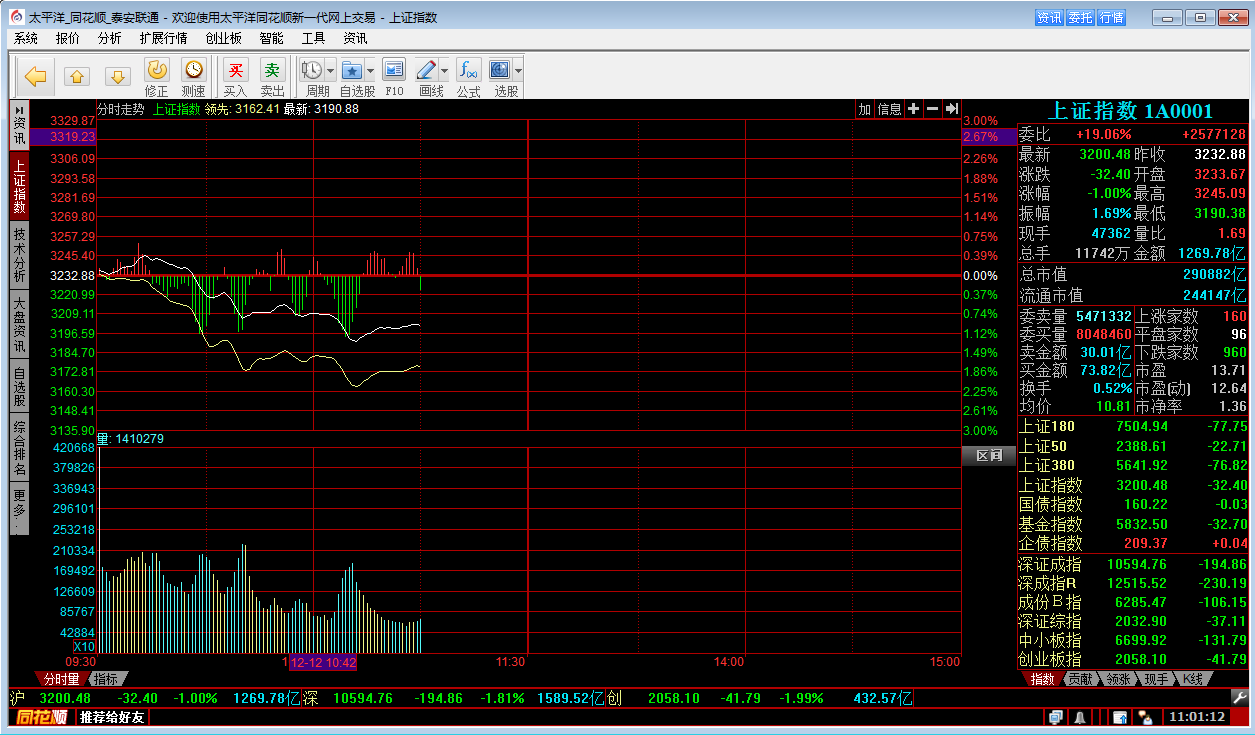Click the 委托 button in title bar
The width and height of the screenshot is (1255, 735).
(1080, 17)
